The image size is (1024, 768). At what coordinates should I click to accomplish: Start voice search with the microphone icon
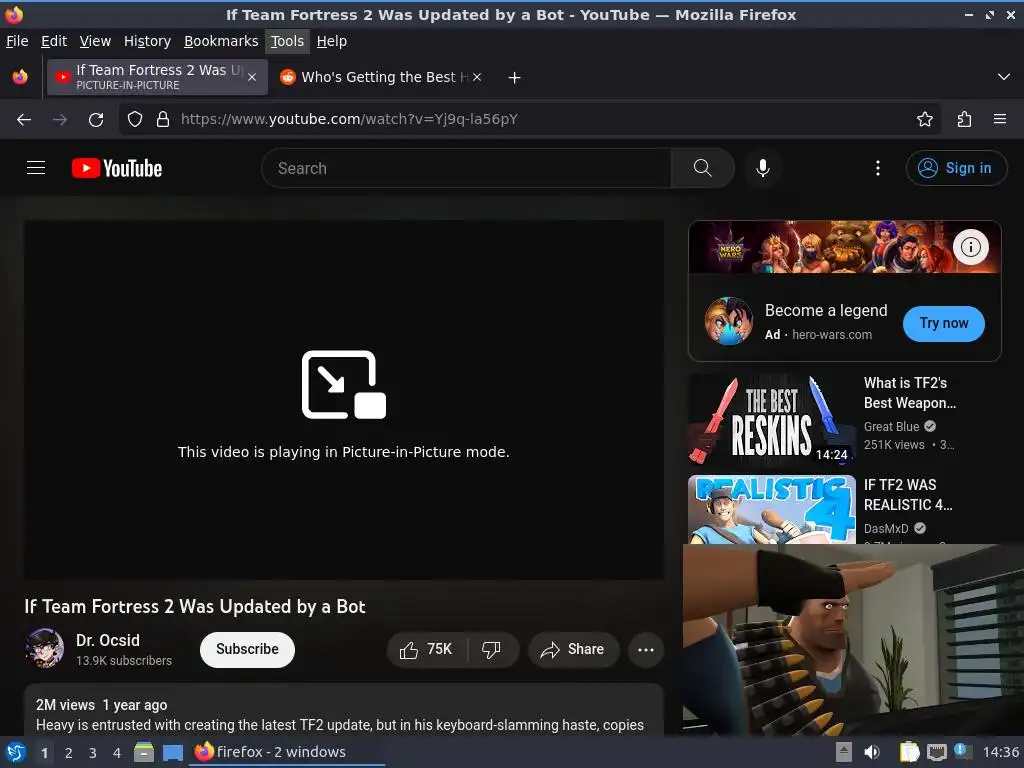tap(762, 168)
